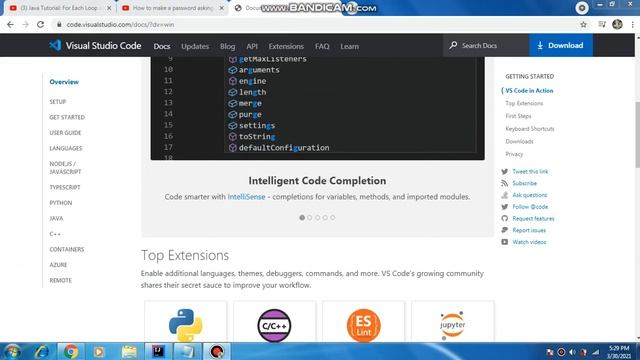
Task: Click the page vertical scrollbar thumb
Action: [x=637, y=134]
